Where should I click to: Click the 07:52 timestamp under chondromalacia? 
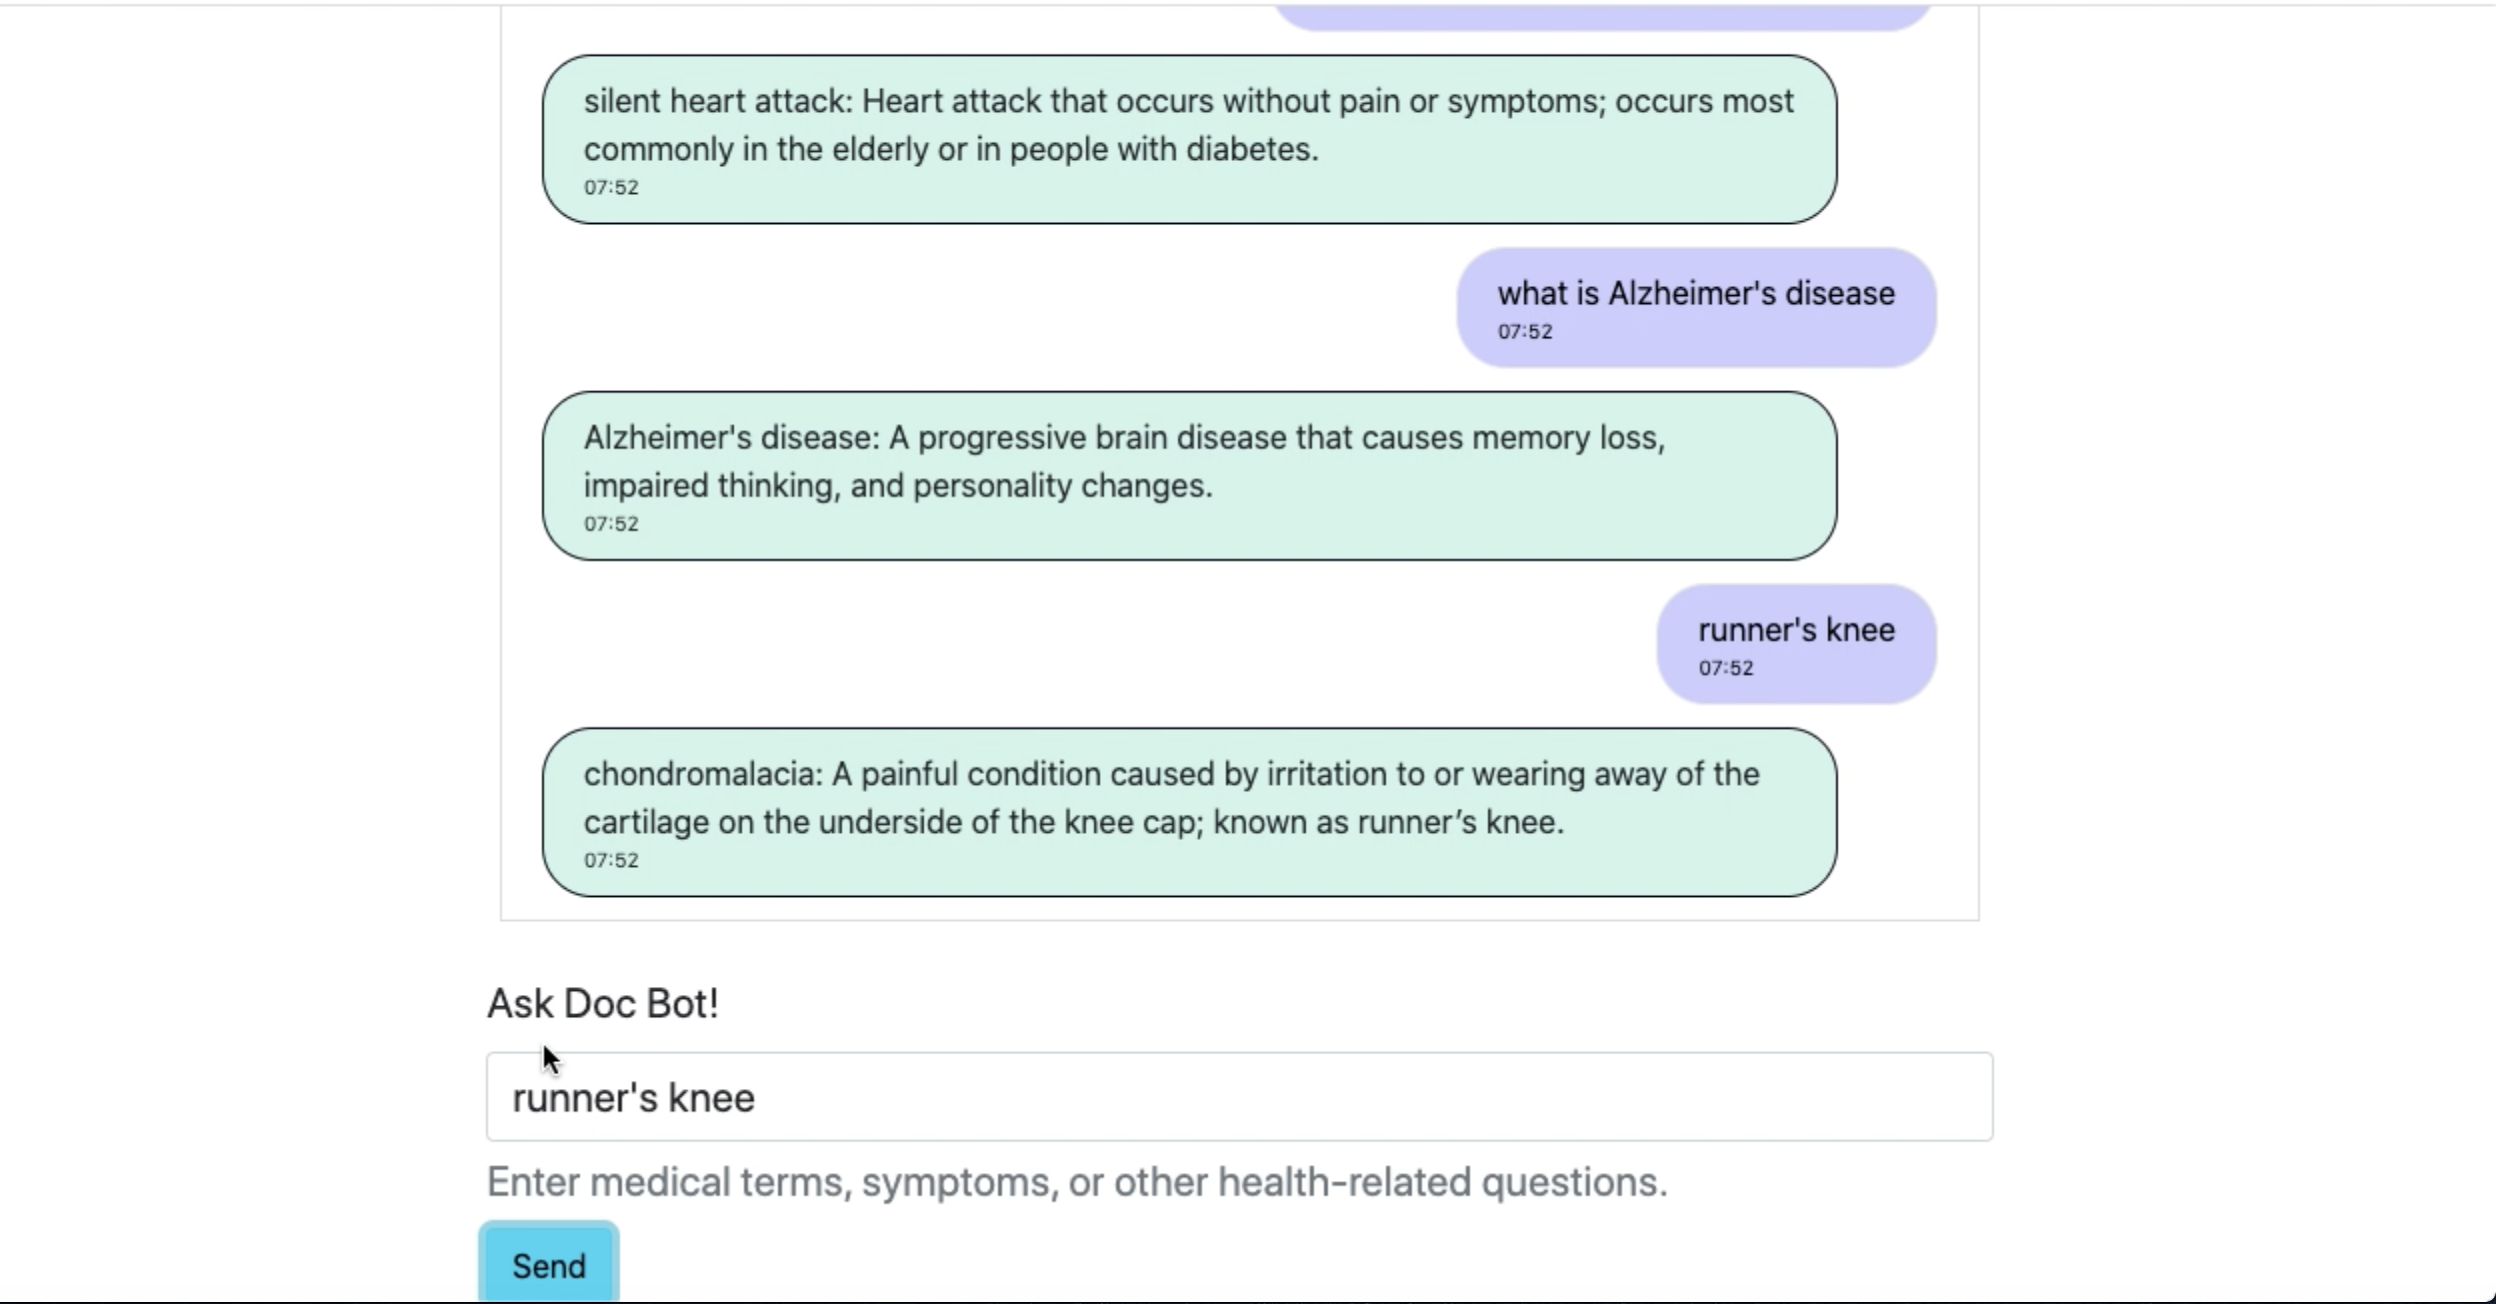point(610,859)
